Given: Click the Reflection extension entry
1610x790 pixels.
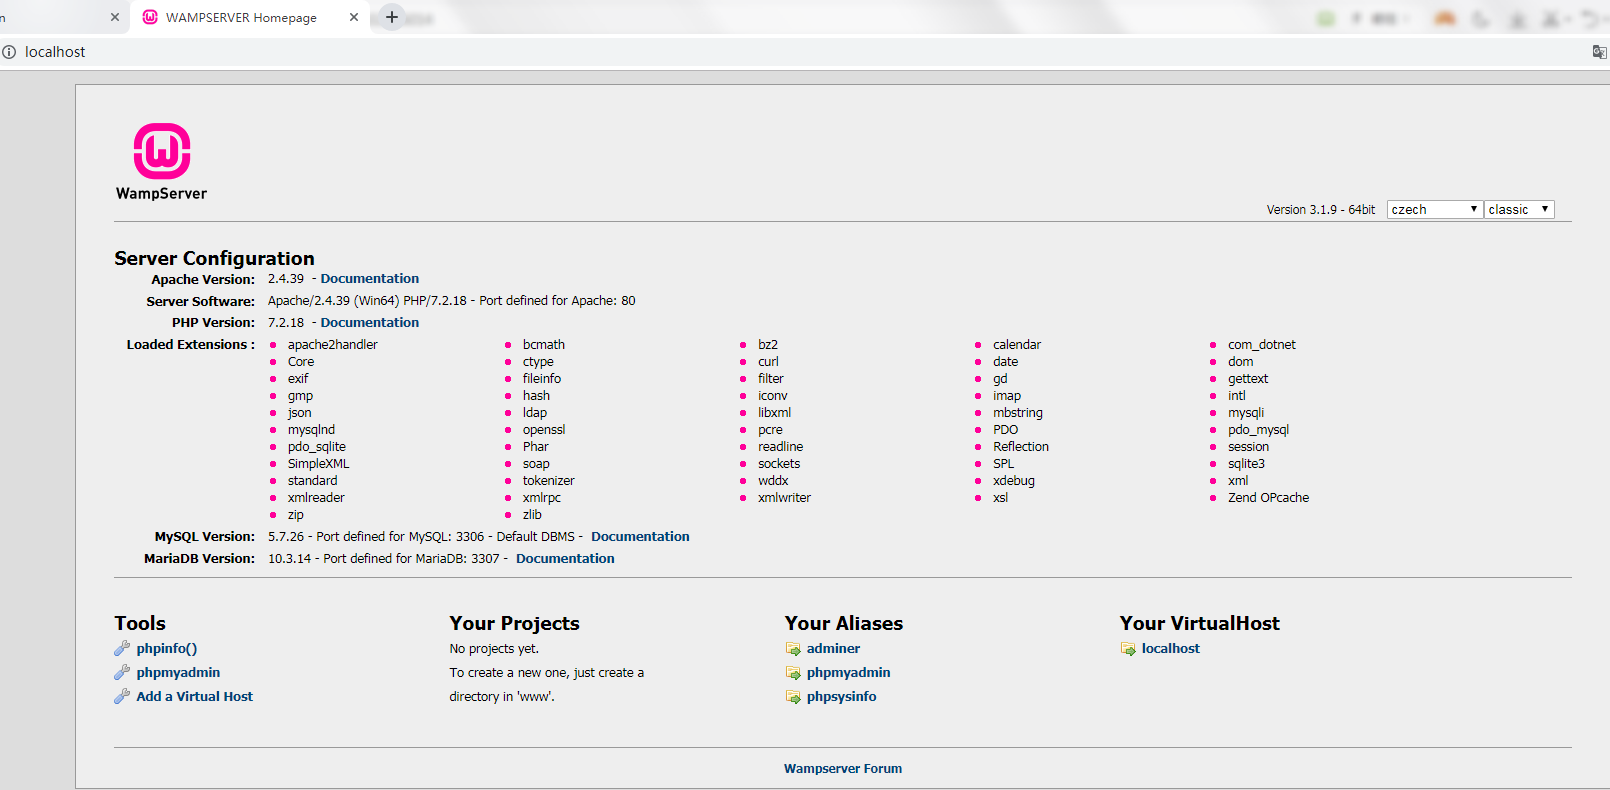Looking at the screenshot, I should click(1021, 447).
